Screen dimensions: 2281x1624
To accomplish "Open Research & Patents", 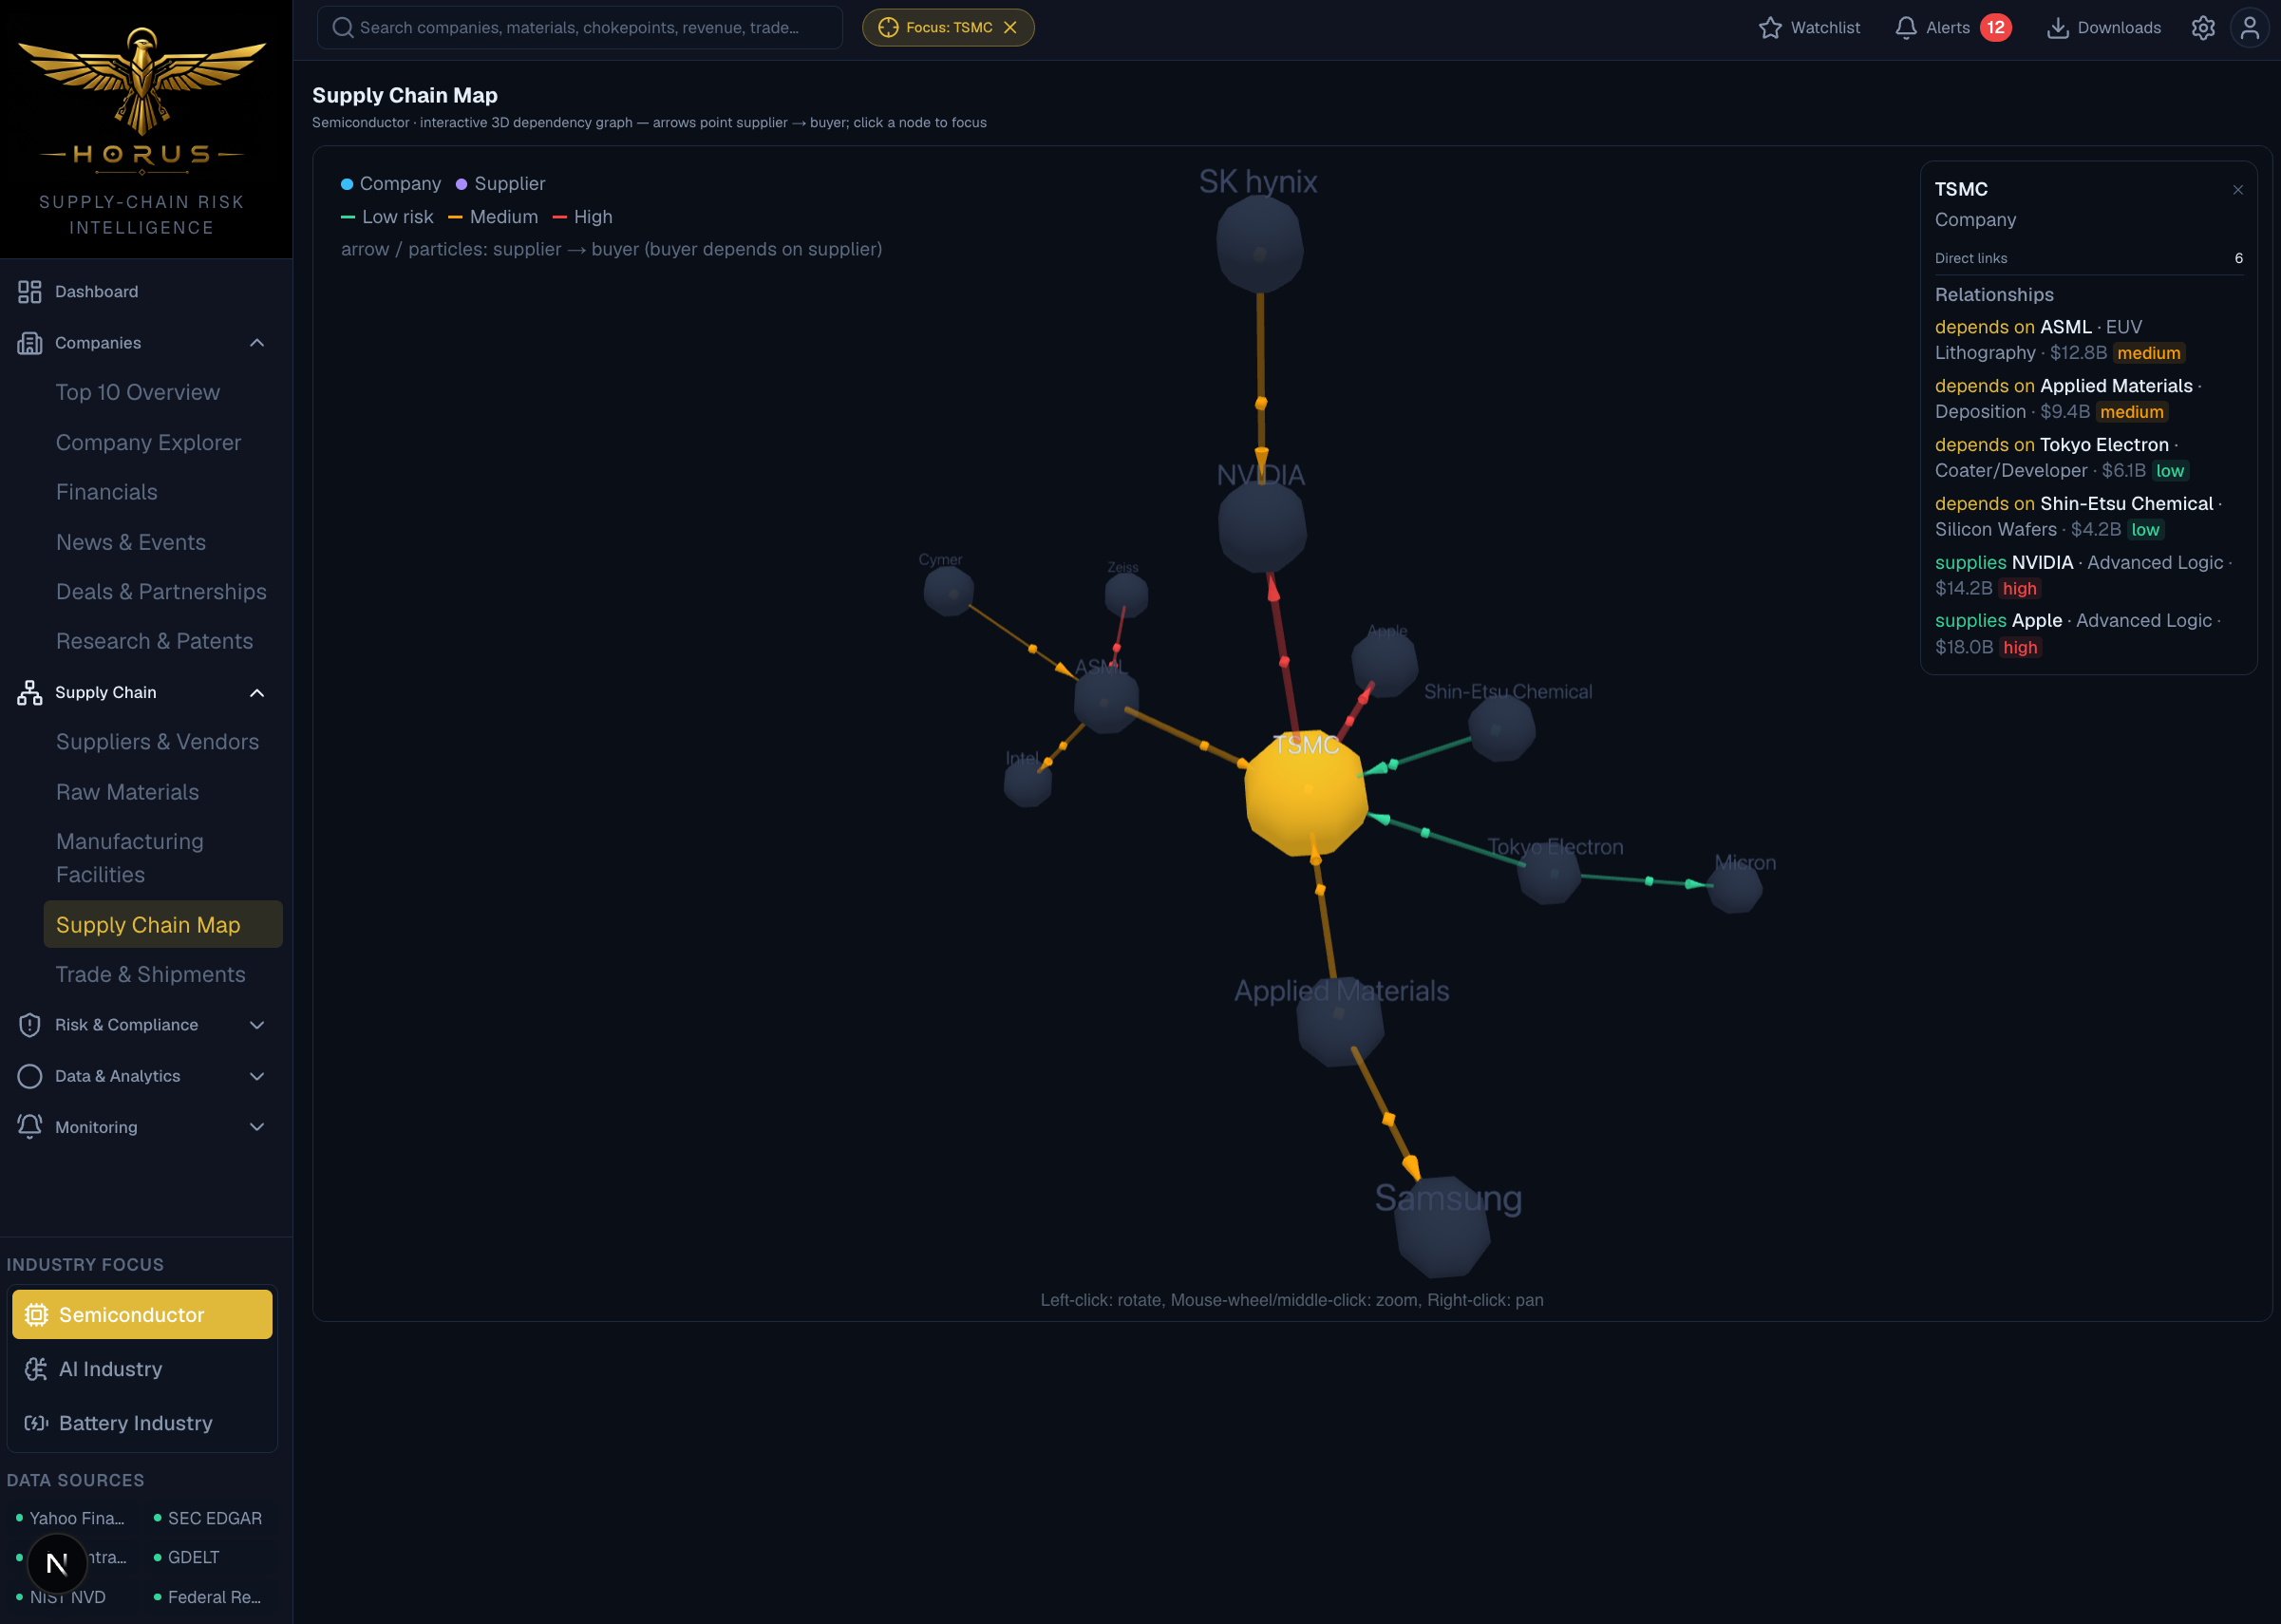I will click(x=155, y=642).
